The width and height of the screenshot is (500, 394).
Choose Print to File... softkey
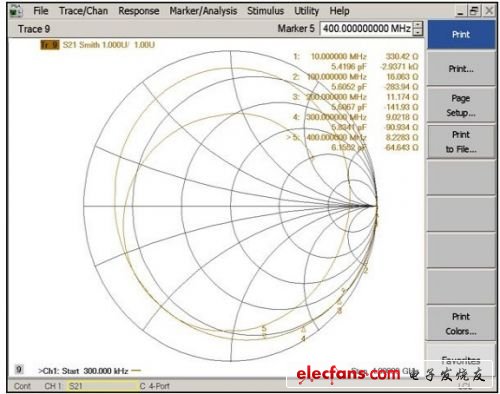click(461, 142)
